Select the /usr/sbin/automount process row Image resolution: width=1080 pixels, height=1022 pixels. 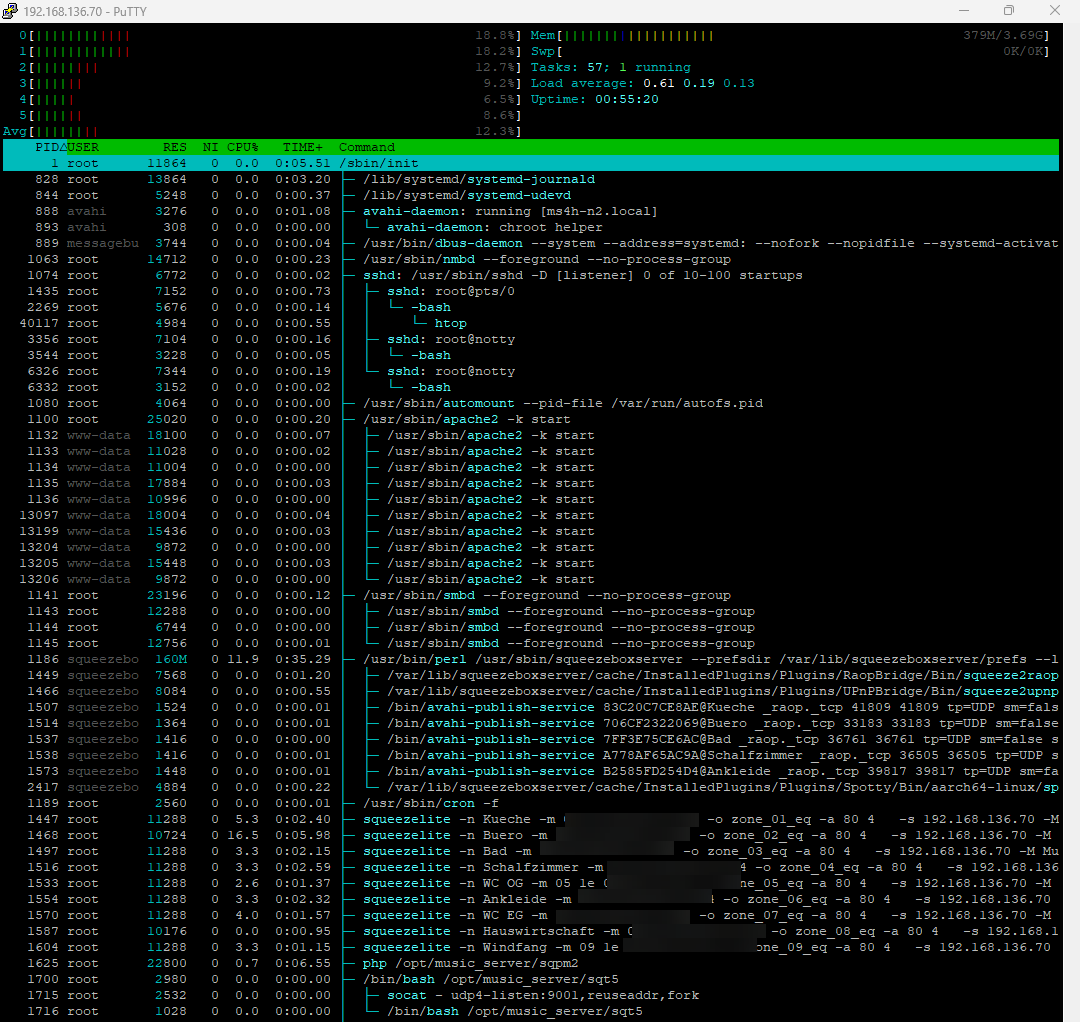pos(530,404)
